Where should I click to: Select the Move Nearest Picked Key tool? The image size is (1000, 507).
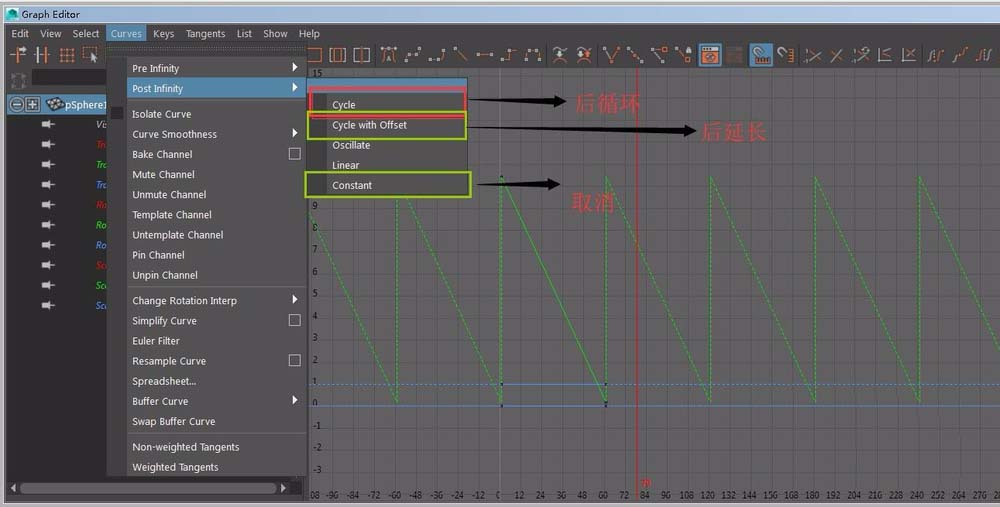pos(18,55)
